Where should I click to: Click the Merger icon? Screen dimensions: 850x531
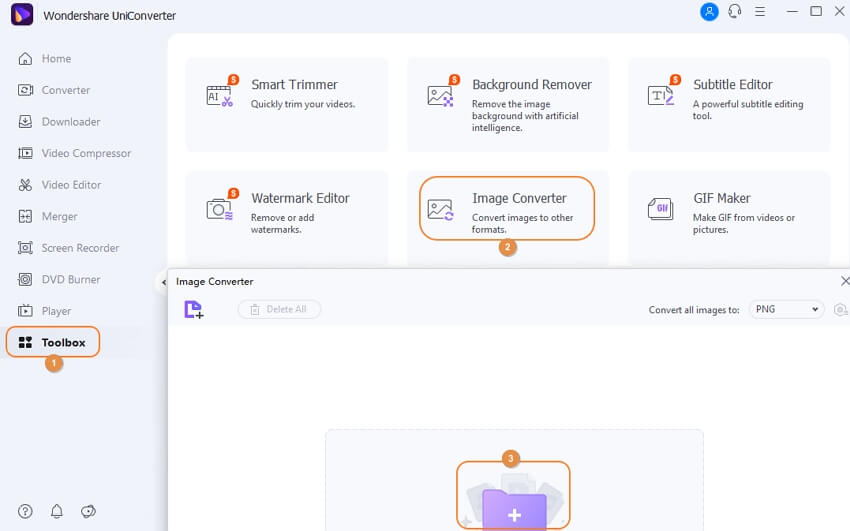pyautogui.click(x=25, y=216)
